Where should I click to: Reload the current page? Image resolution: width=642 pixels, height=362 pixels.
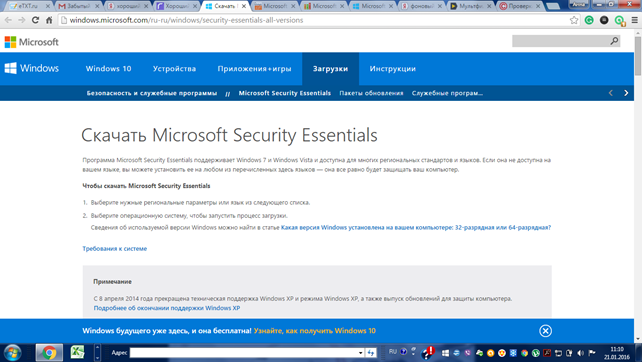pyautogui.click(x=36, y=20)
